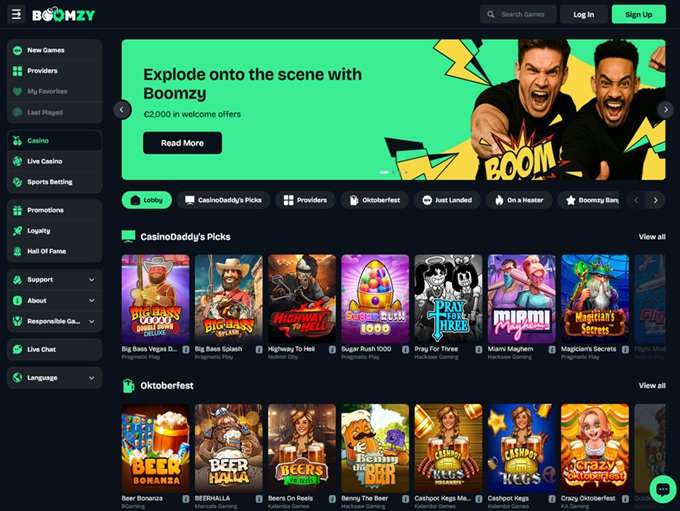This screenshot has height=511, width=680.
Task: Expand the About section
Action: 55,301
